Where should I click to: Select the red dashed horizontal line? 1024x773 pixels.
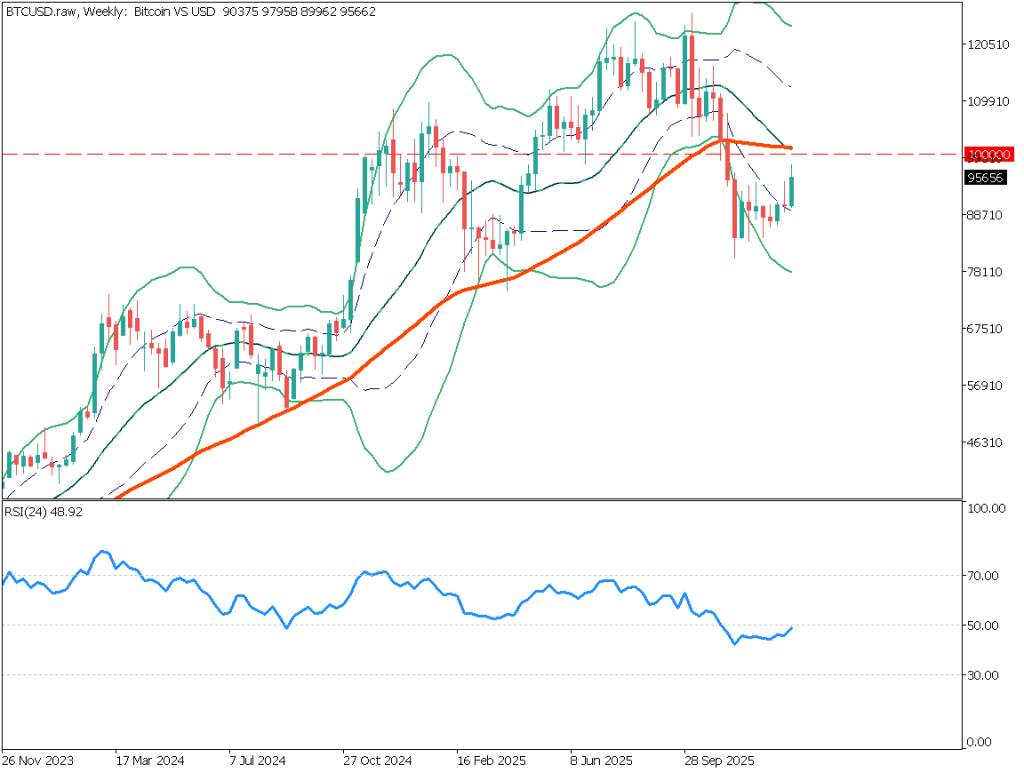[x=300, y=154]
